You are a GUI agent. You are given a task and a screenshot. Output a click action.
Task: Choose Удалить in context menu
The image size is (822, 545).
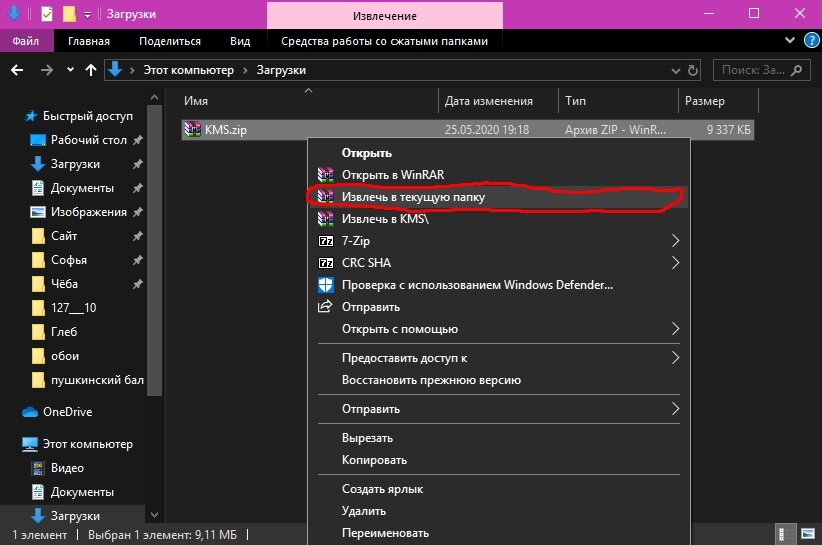499,511
